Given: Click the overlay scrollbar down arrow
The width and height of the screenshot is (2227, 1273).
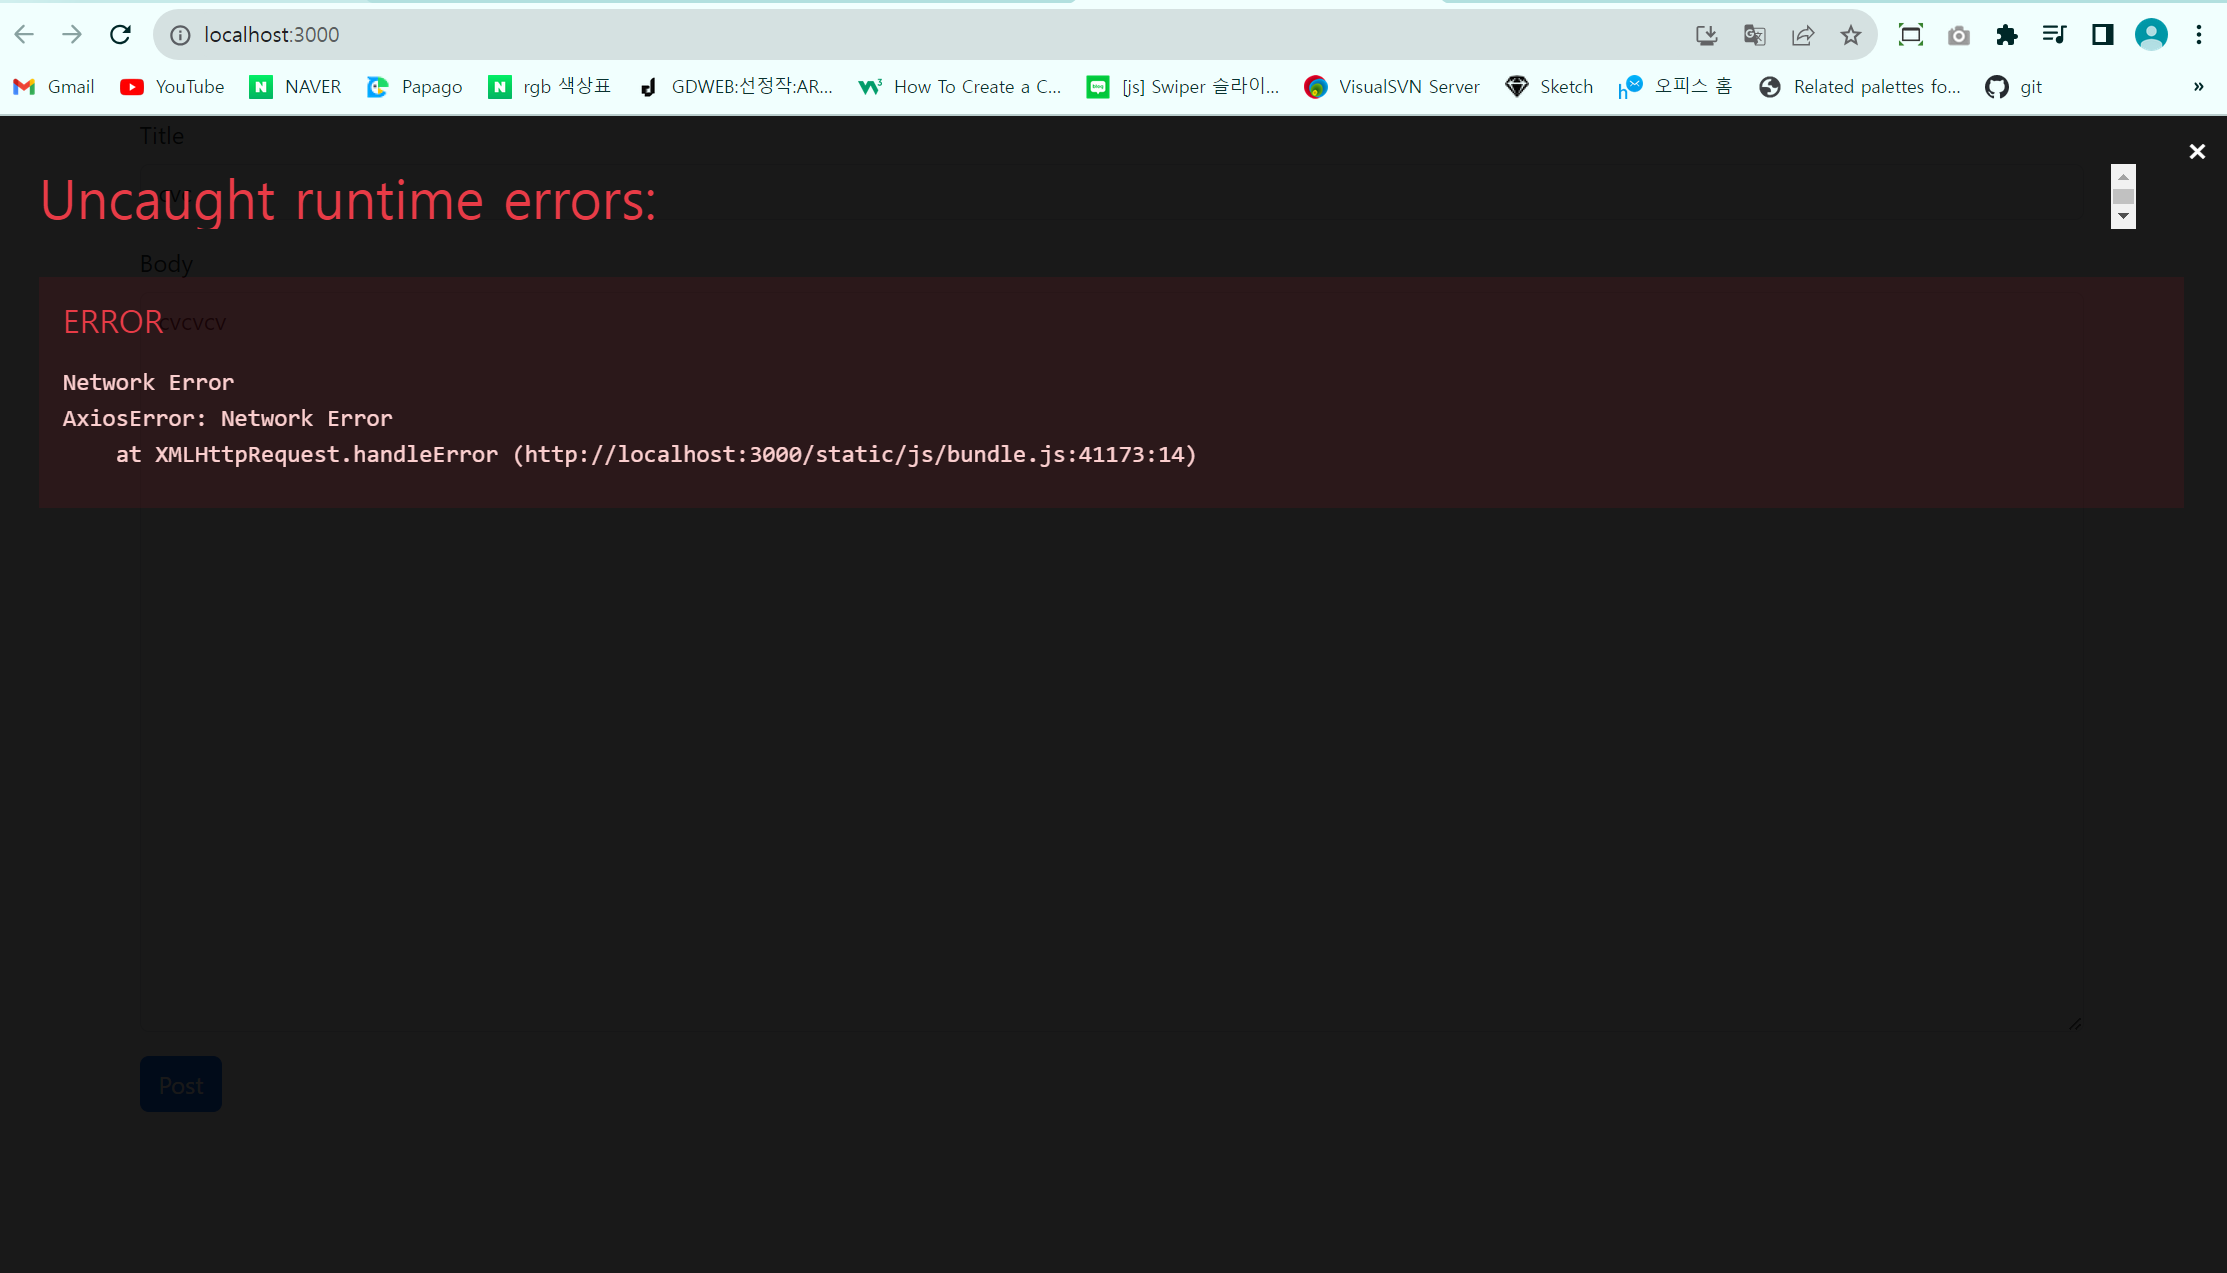Looking at the screenshot, I should click(2123, 217).
